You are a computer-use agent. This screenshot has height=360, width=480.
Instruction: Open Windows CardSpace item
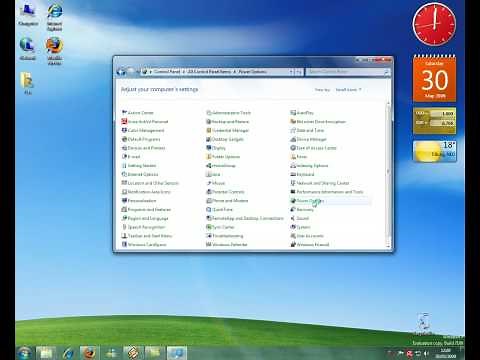[144, 244]
